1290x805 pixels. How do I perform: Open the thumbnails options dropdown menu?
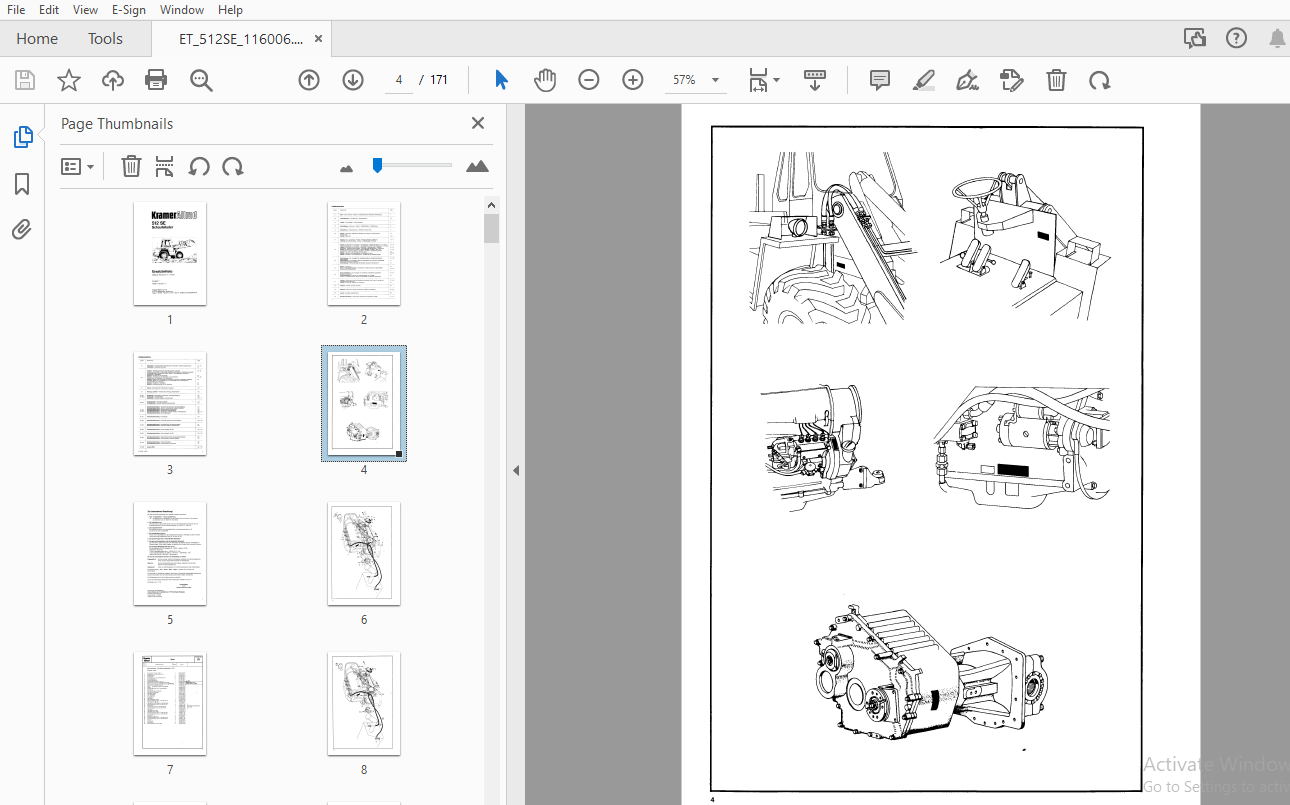[x=77, y=166]
